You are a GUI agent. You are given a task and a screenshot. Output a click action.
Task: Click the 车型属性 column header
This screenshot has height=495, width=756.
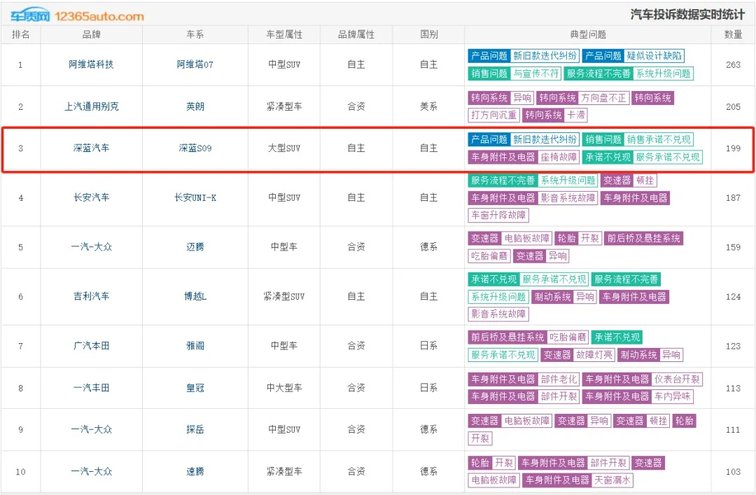284,34
